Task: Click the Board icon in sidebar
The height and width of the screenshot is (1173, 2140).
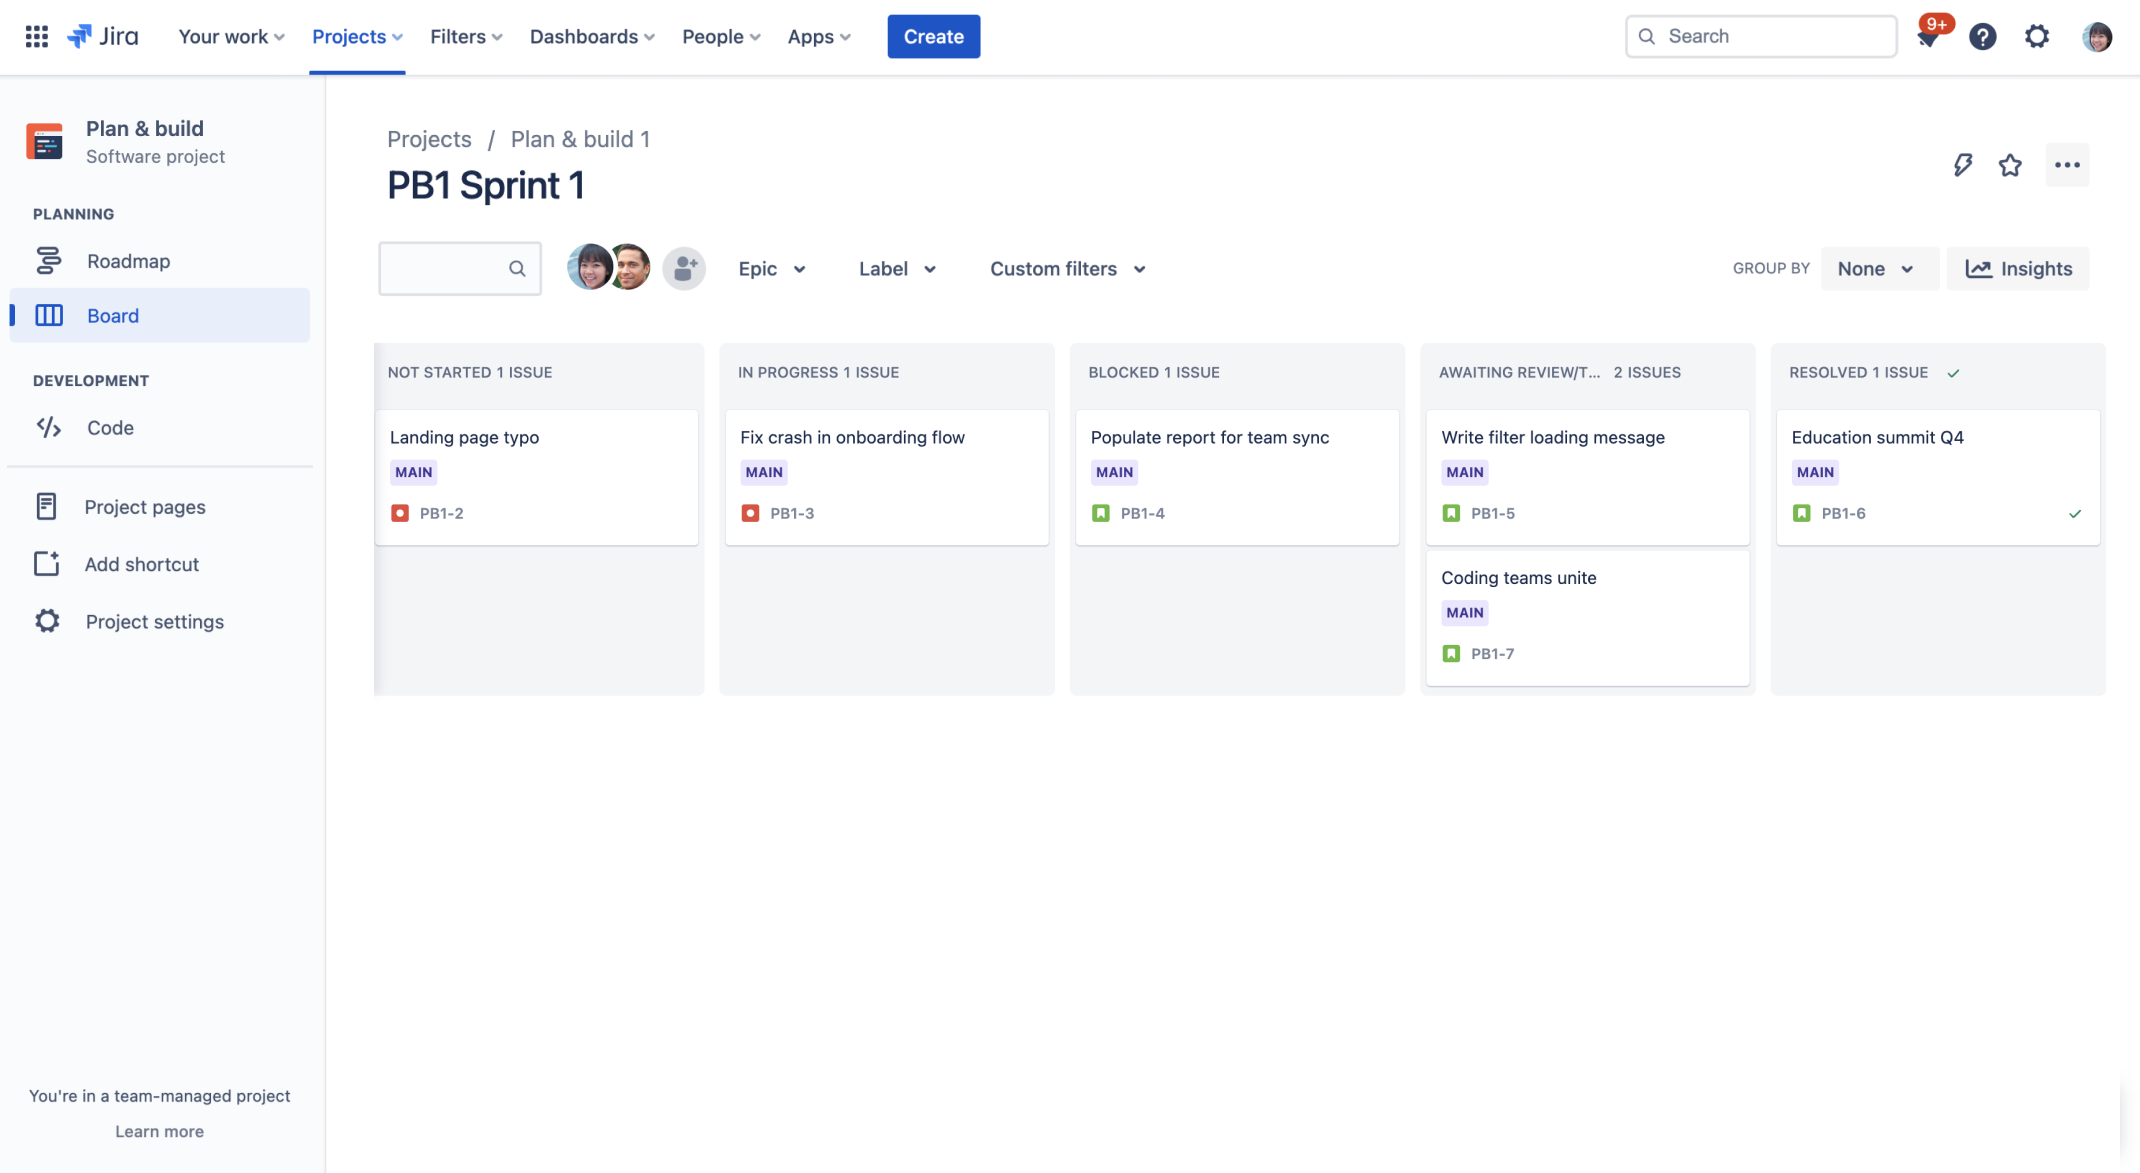Action: coord(48,315)
